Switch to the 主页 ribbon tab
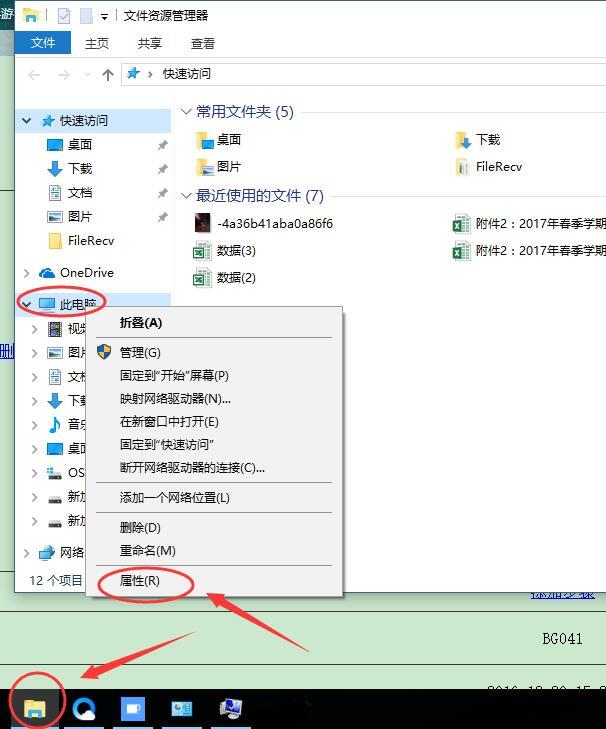 pyautogui.click(x=97, y=43)
